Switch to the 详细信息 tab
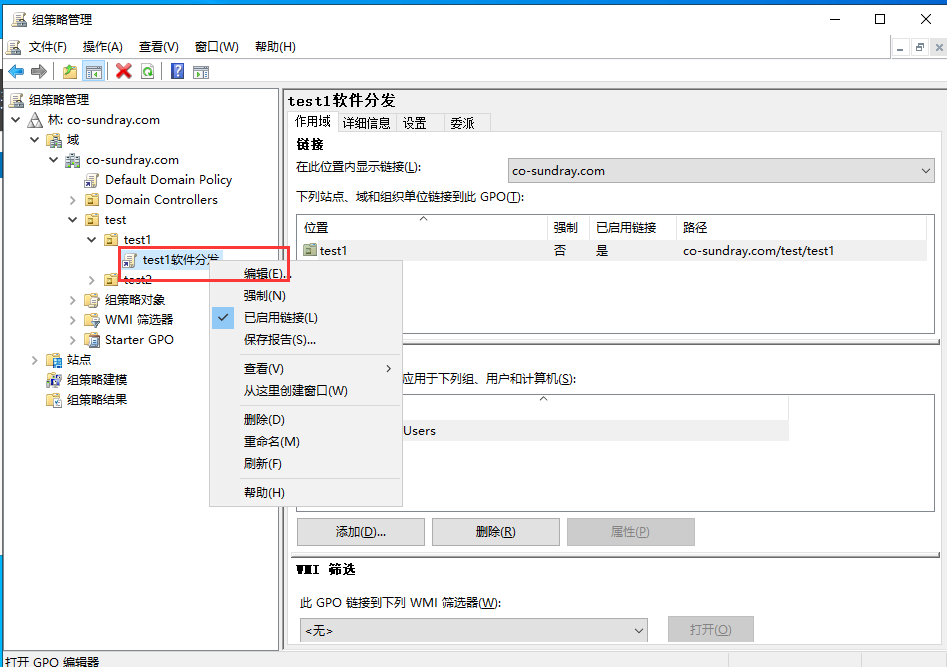This screenshot has height=667, width=947. [x=366, y=123]
